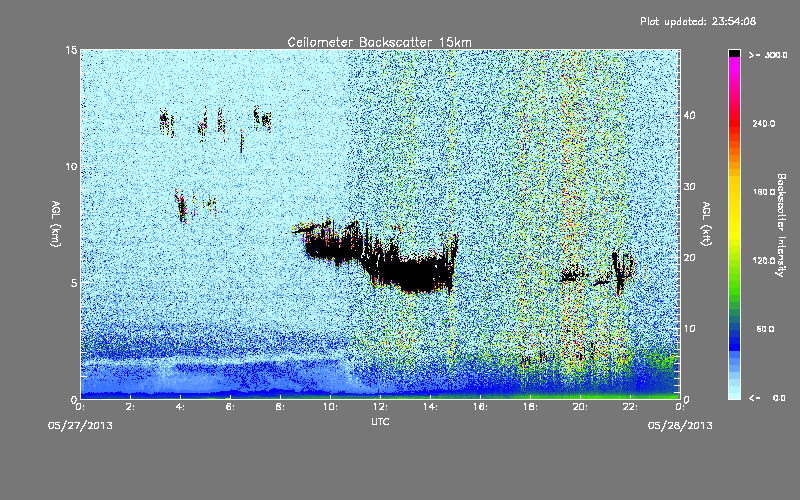Viewport: 800px width, 500px height.
Task: Click the 'AGL (kft)' right axis label
Action: (706, 223)
